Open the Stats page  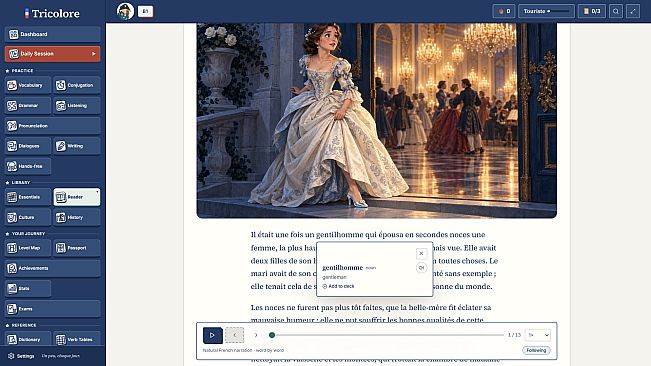28,288
